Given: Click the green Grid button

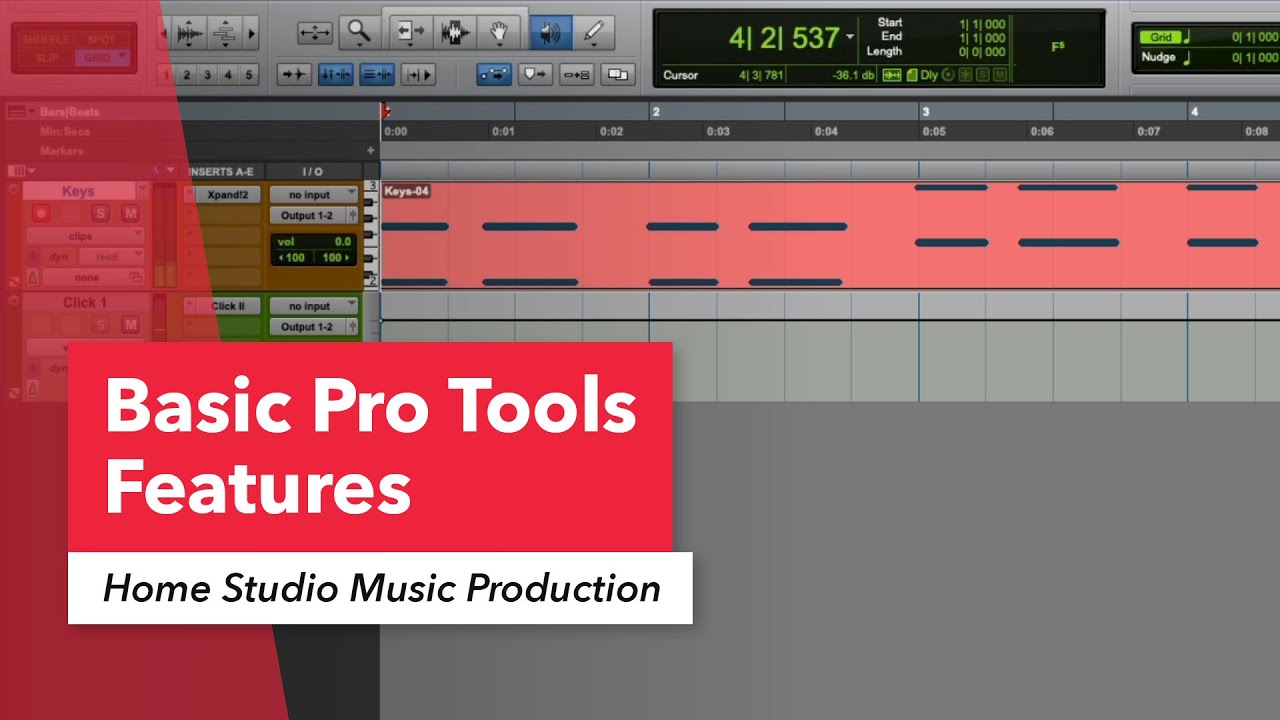Looking at the screenshot, I should pos(1160,37).
